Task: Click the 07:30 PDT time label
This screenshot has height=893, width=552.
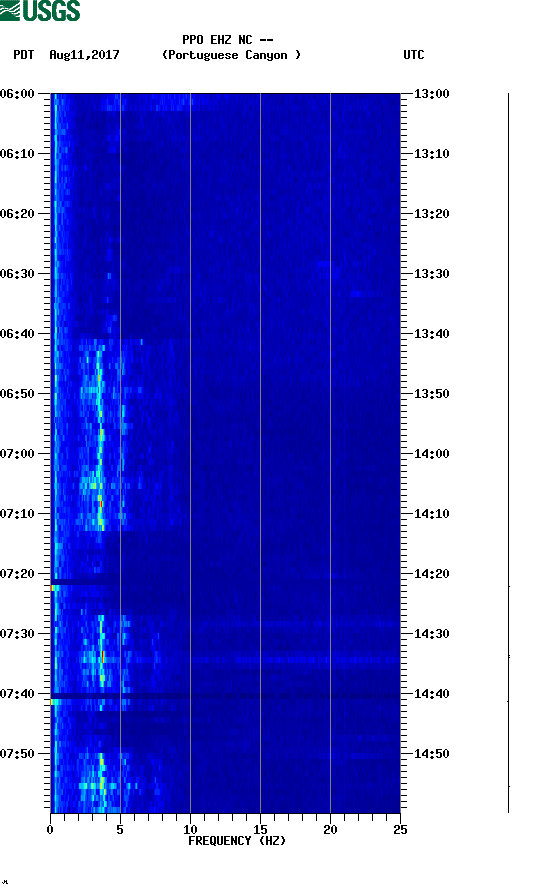Action: 18,633
